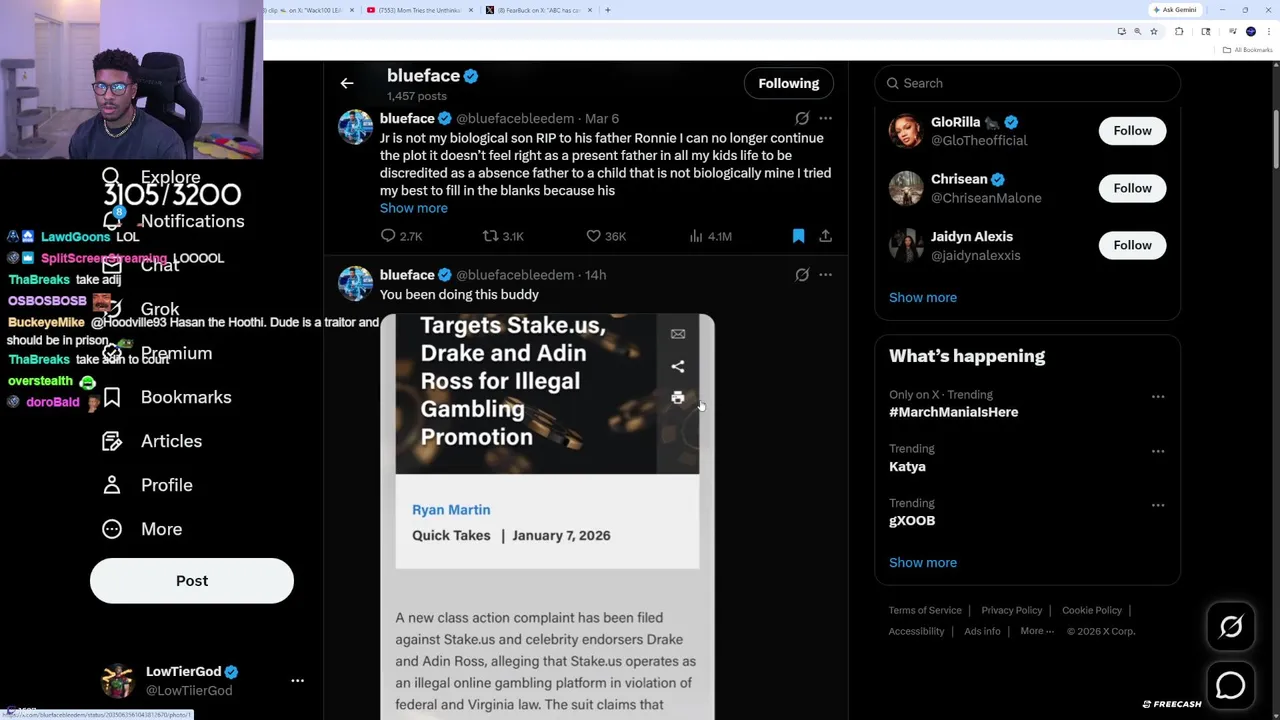Open options for #MarchManiaIsHere trend

1158,397
